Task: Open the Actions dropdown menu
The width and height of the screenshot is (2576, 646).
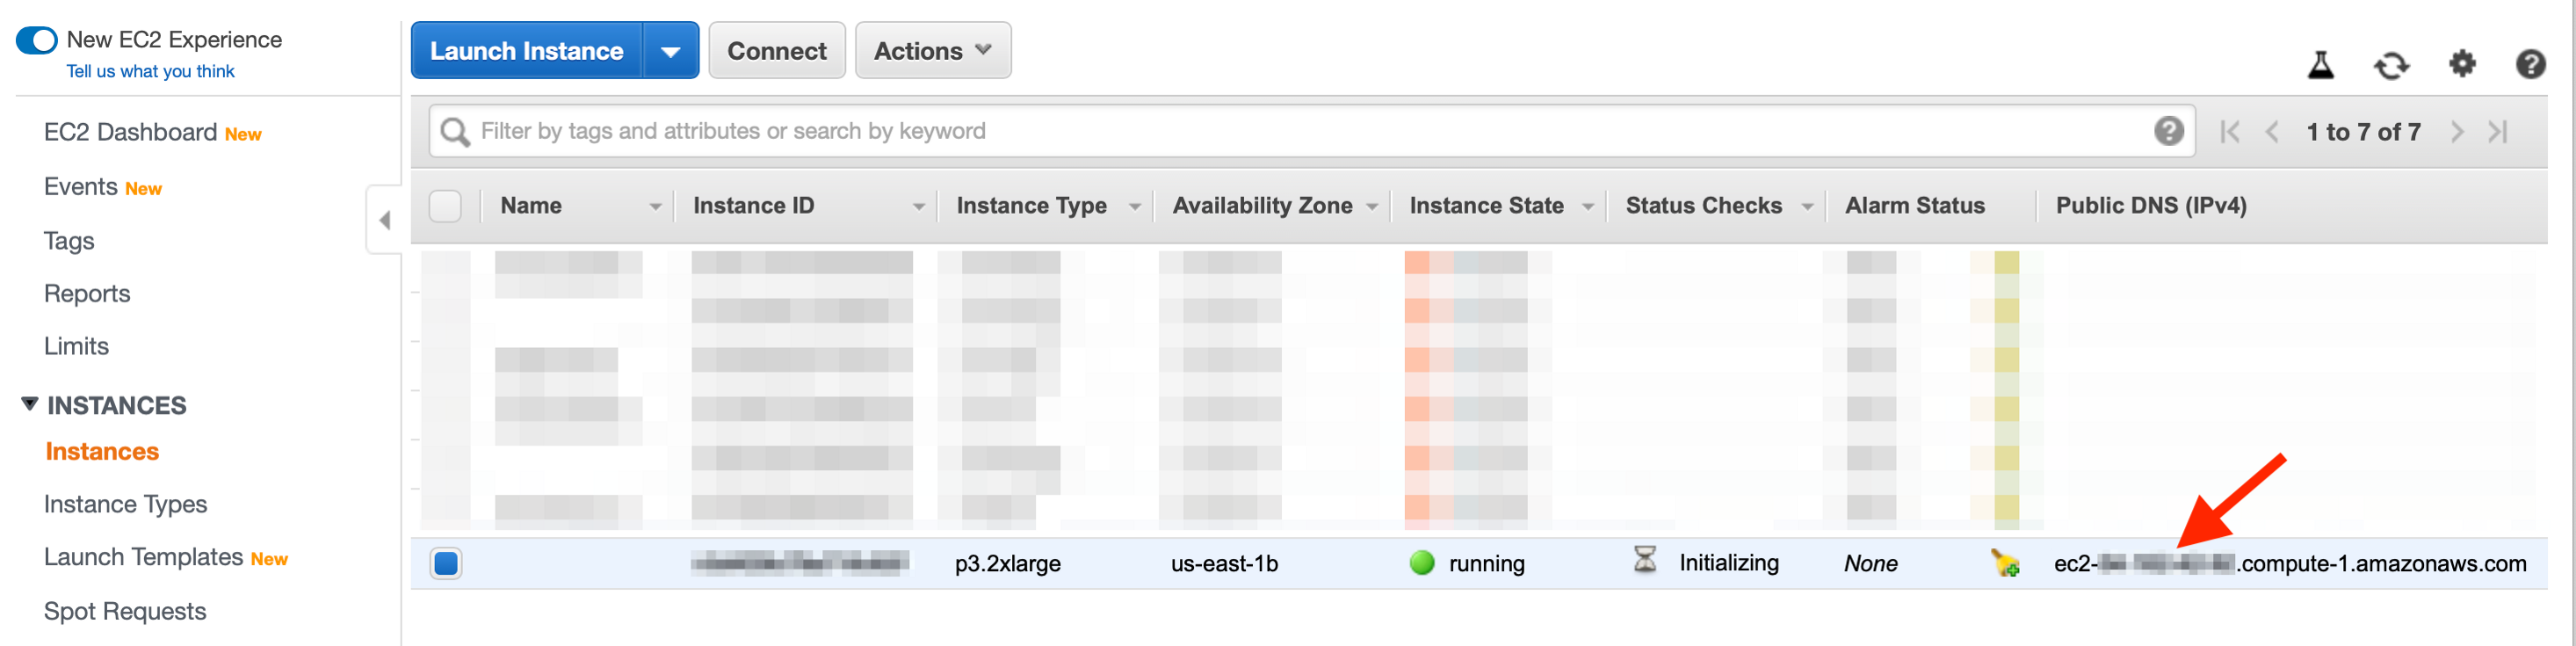Action: [x=933, y=51]
